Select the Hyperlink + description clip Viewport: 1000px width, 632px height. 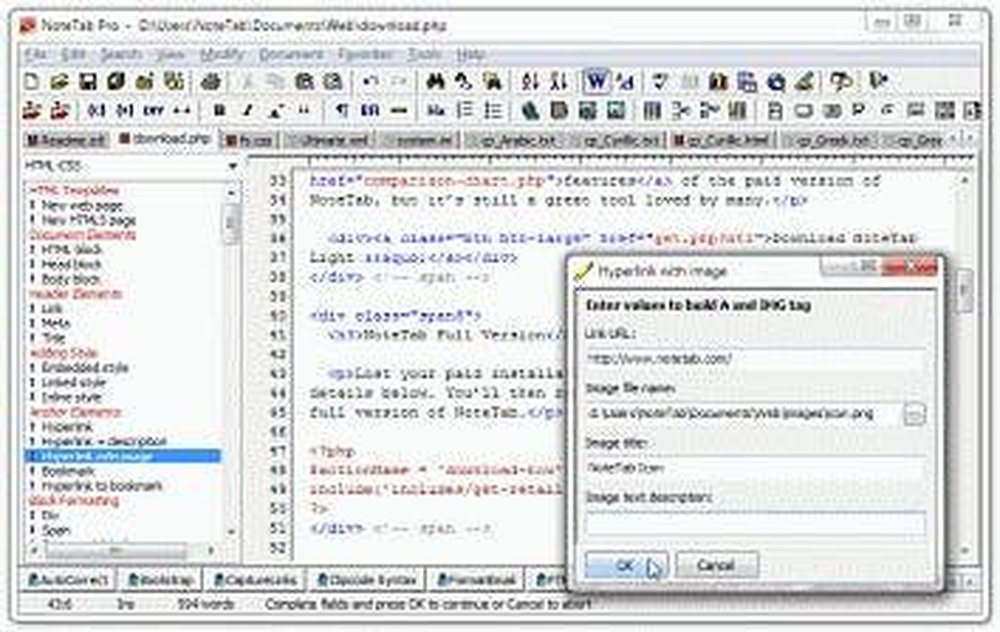pyautogui.click(x=104, y=441)
